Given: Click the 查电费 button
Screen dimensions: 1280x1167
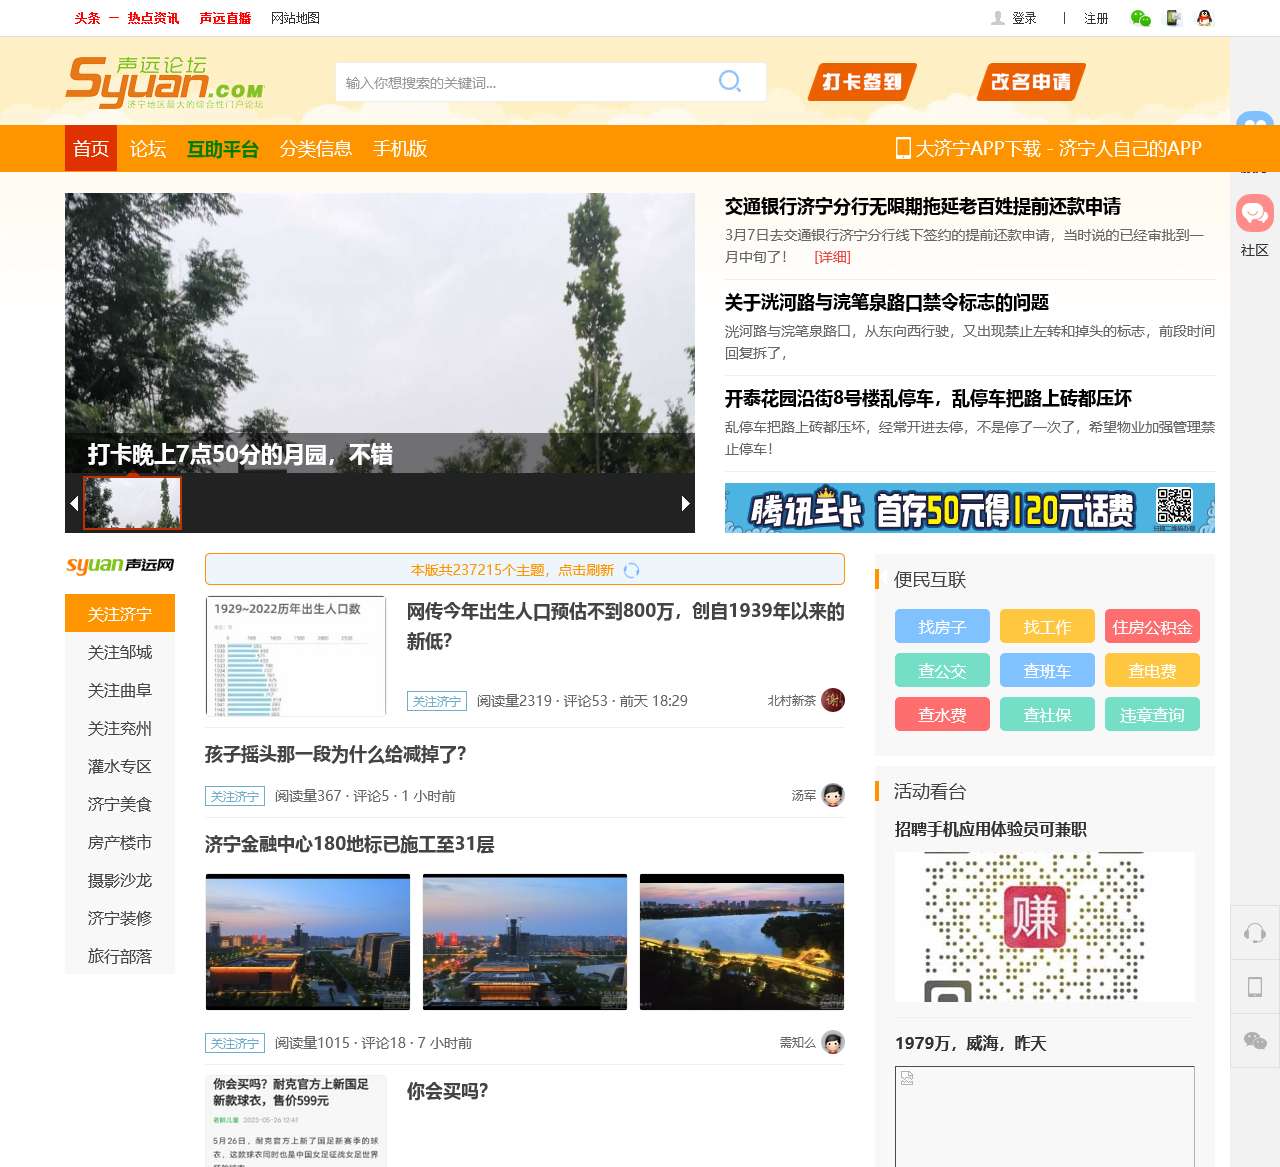Looking at the screenshot, I should tap(1152, 671).
